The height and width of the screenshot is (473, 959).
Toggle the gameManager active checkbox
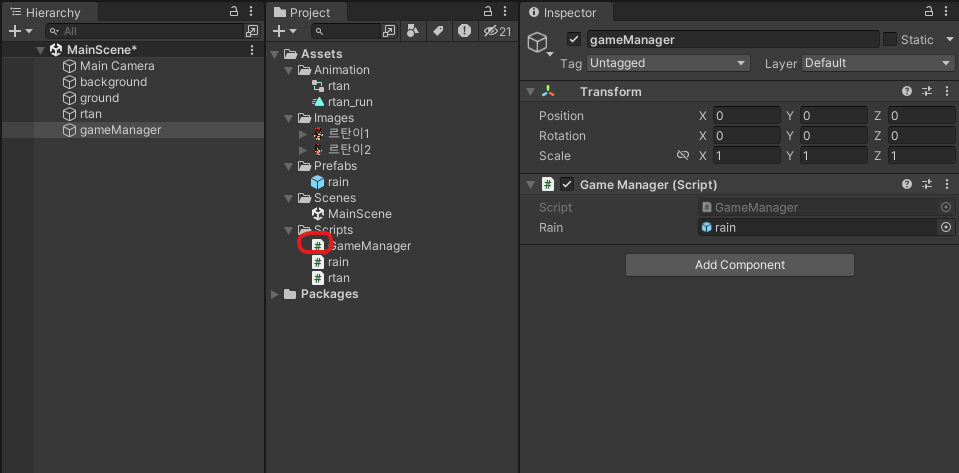pos(574,40)
